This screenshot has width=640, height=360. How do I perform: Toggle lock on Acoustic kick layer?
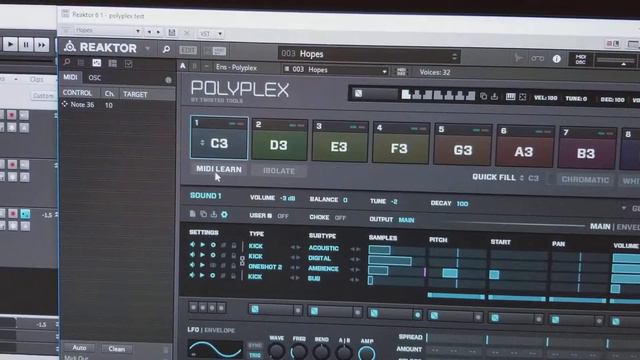[x=234, y=245]
